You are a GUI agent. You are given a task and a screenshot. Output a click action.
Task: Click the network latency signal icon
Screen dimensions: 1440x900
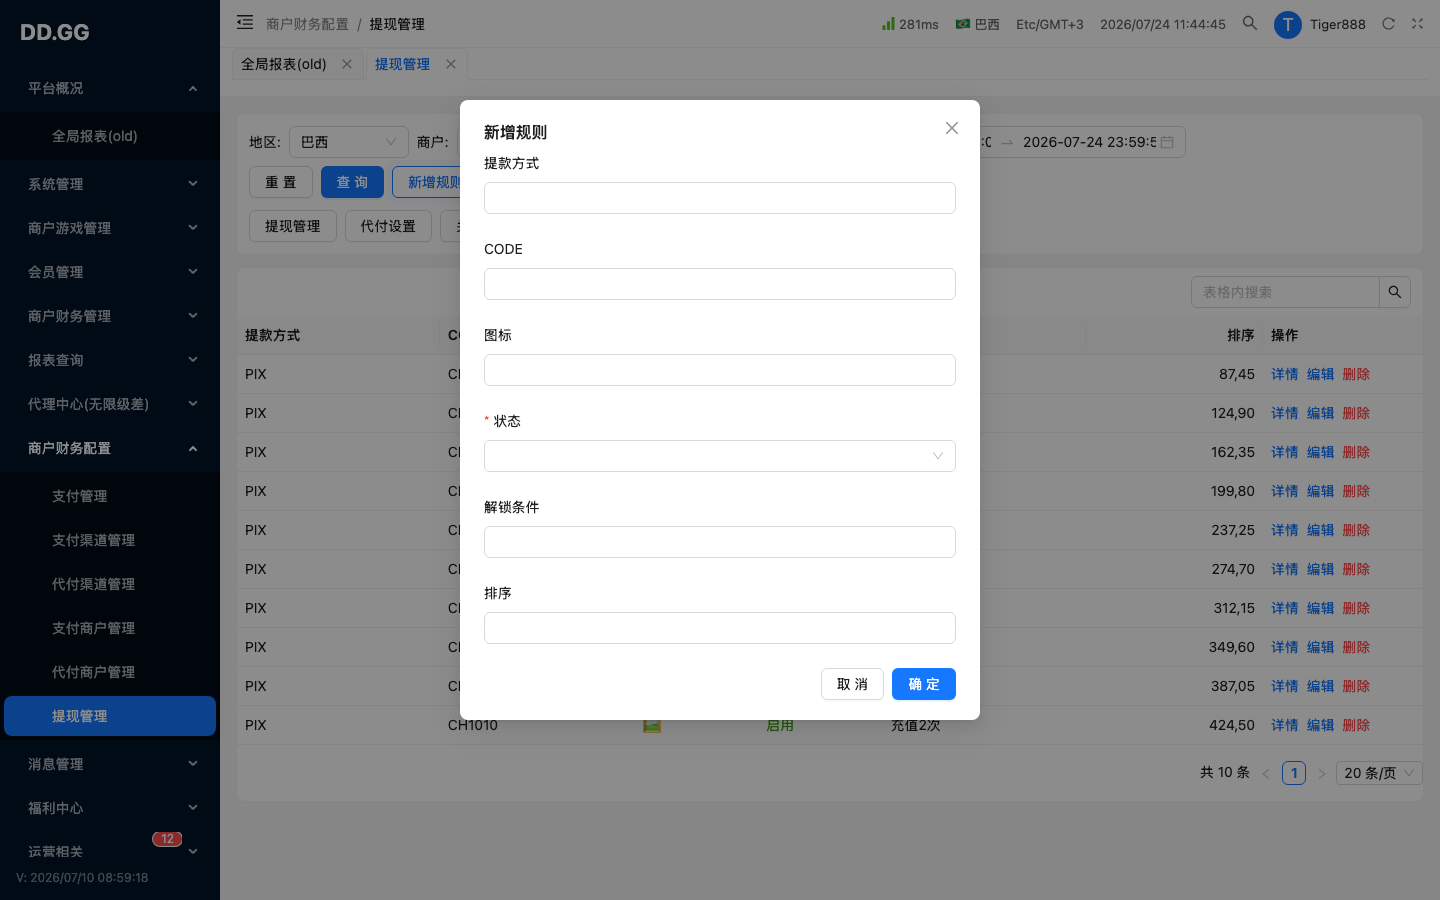(888, 23)
